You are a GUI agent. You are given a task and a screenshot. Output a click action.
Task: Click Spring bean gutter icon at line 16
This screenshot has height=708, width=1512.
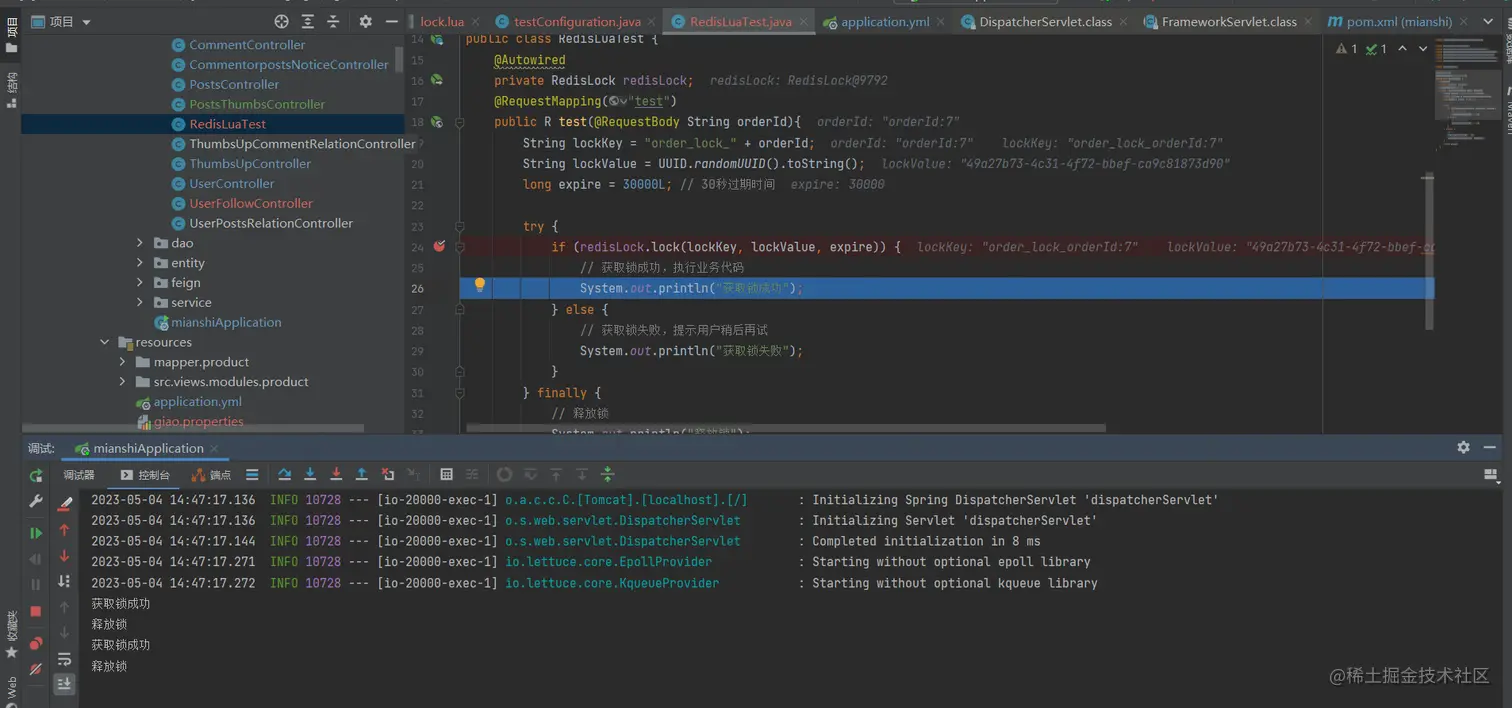[x=437, y=80]
